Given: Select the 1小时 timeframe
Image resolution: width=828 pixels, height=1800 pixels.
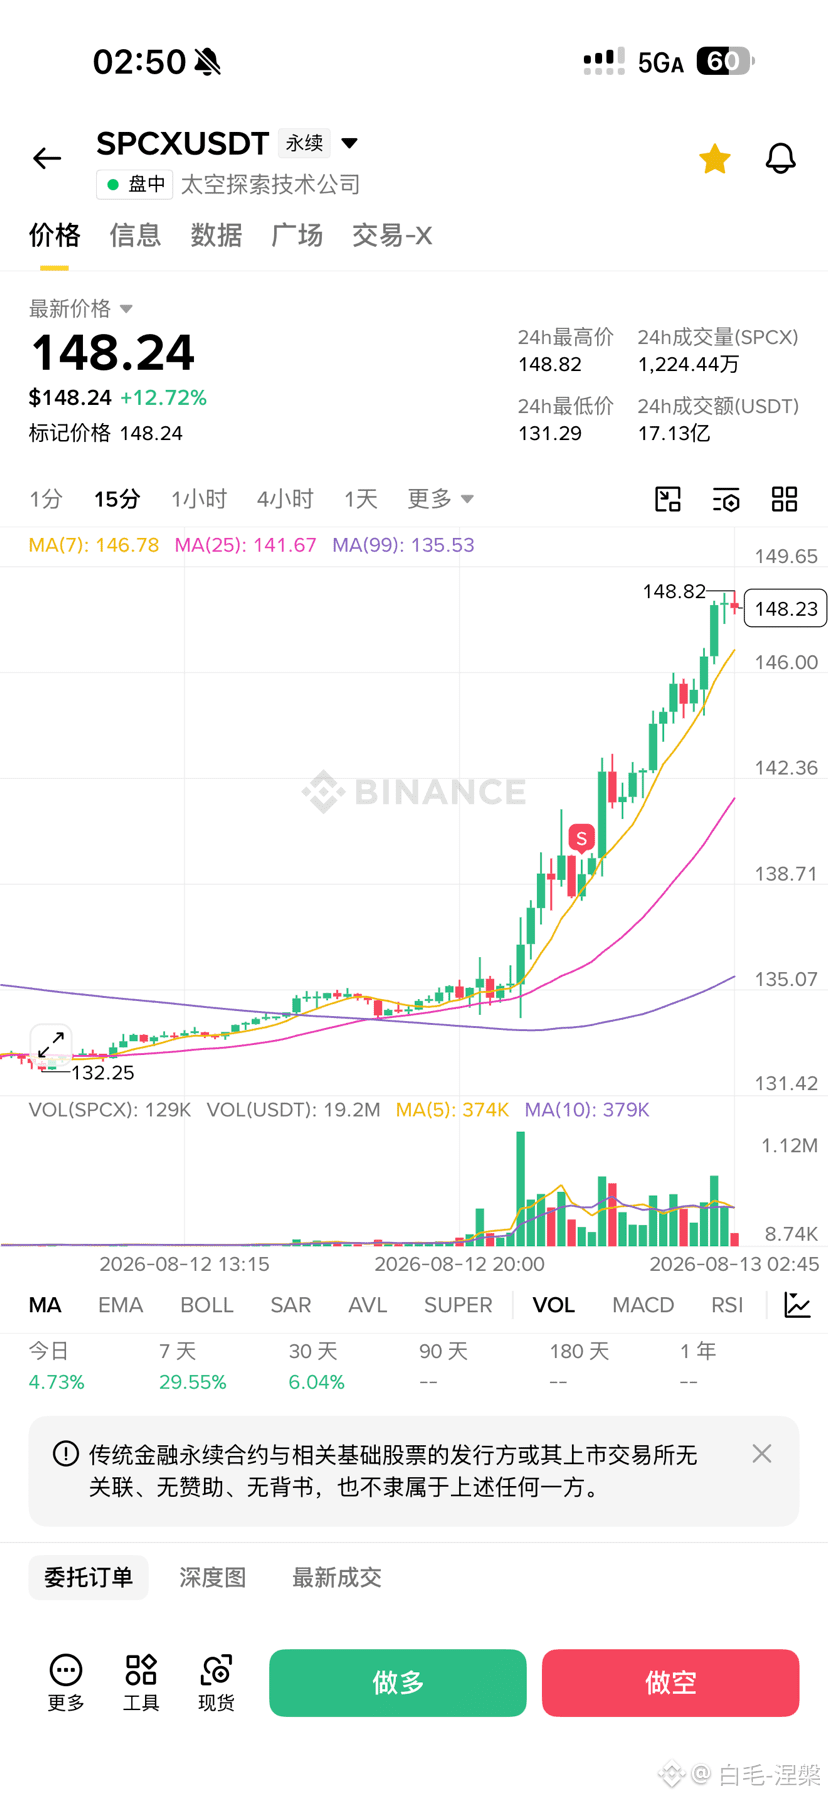Looking at the screenshot, I should [x=199, y=499].
